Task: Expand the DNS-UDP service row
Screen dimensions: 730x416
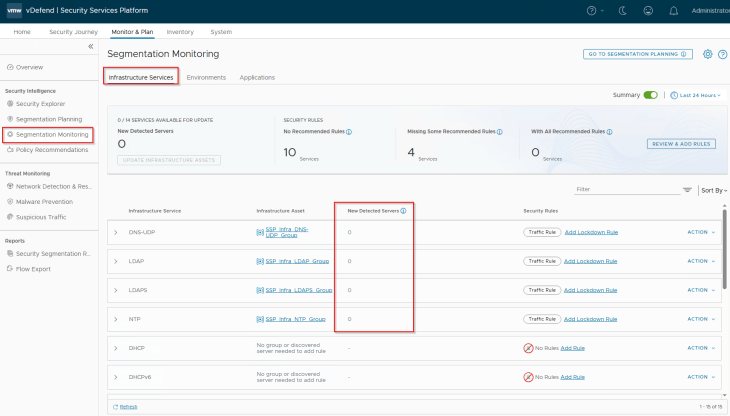Action: point(116,232)
